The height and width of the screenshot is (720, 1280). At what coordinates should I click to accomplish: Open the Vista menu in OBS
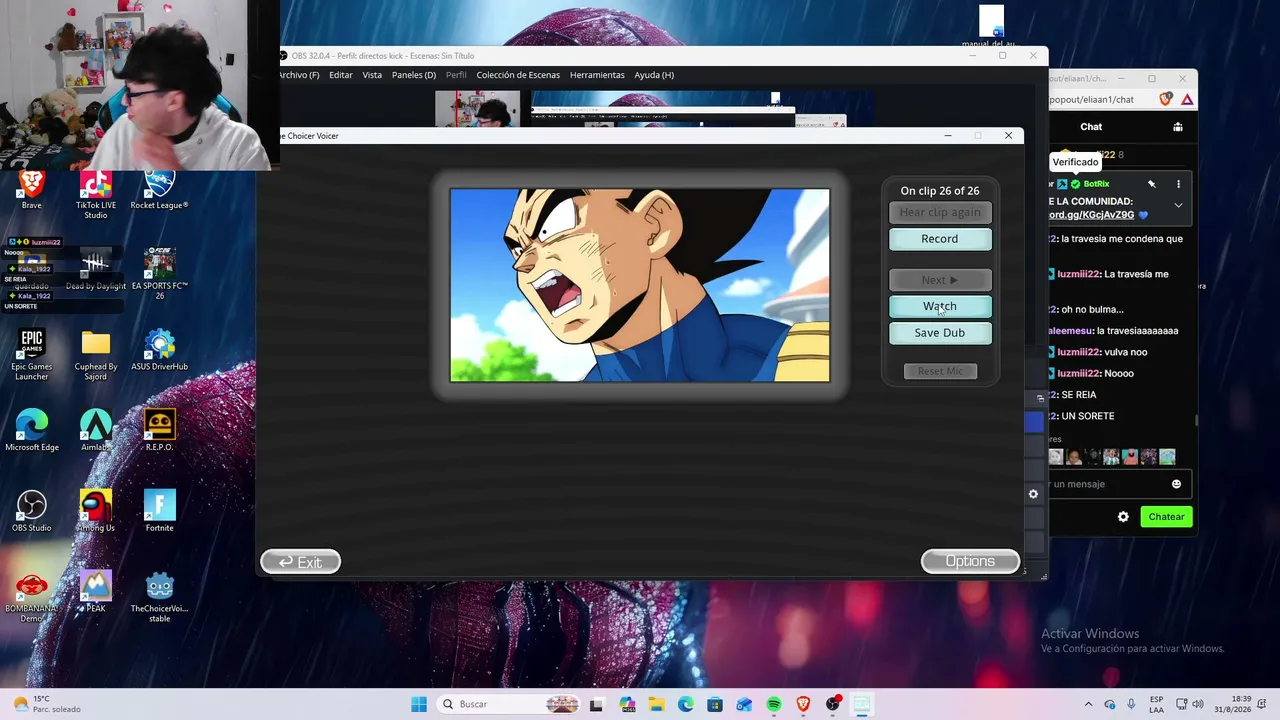(x=372, y=75)
